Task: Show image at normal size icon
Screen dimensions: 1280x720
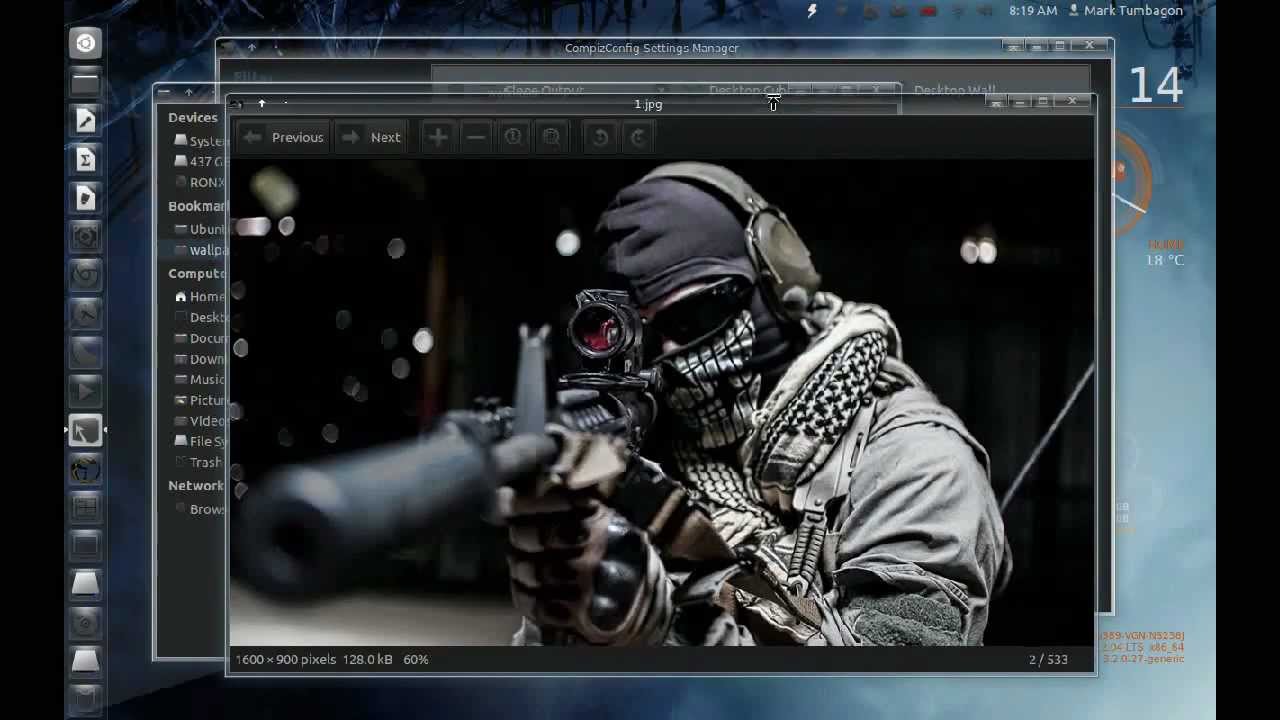Action: pos(513,137)
